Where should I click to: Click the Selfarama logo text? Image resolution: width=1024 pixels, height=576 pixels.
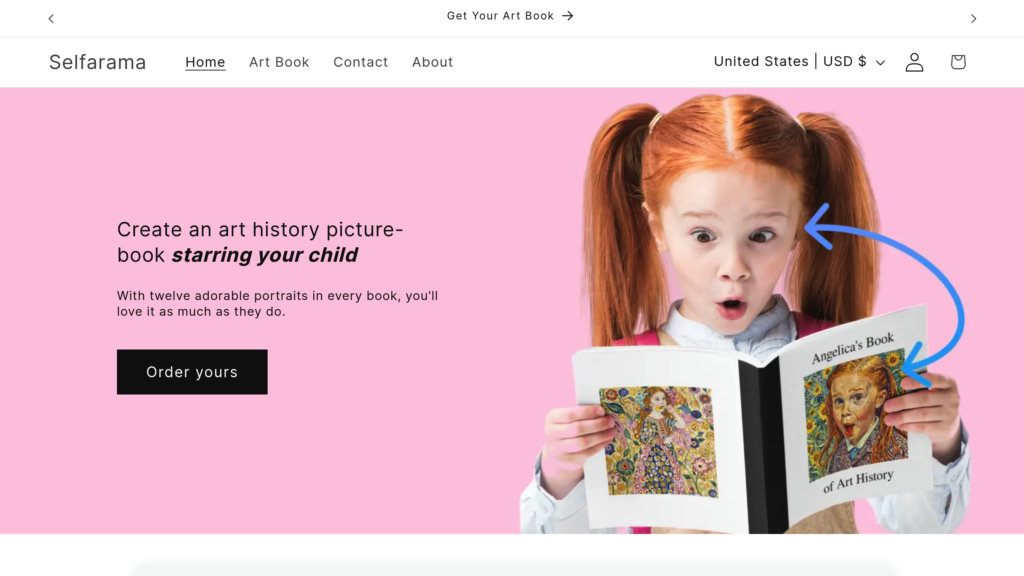(97, 62)
